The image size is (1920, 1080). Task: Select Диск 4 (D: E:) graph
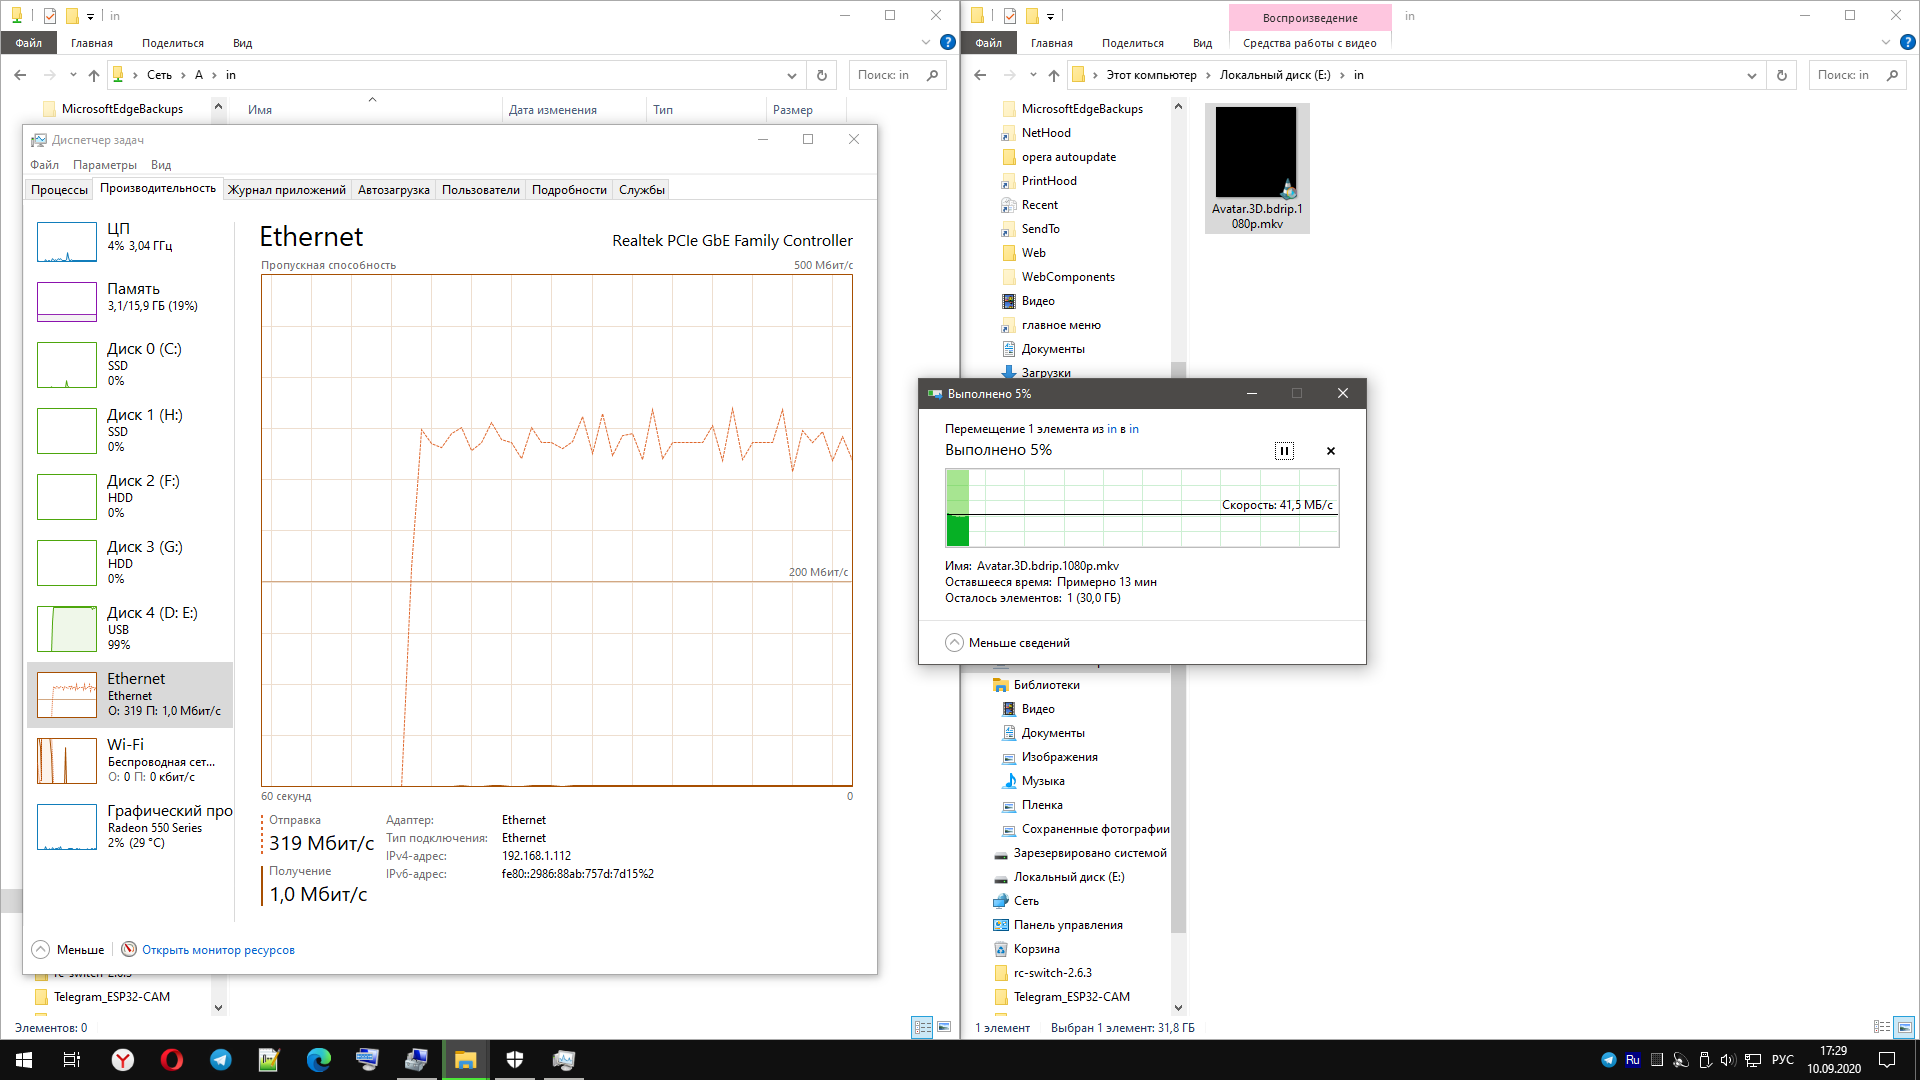pyautogui.click(x=130, y=628)
